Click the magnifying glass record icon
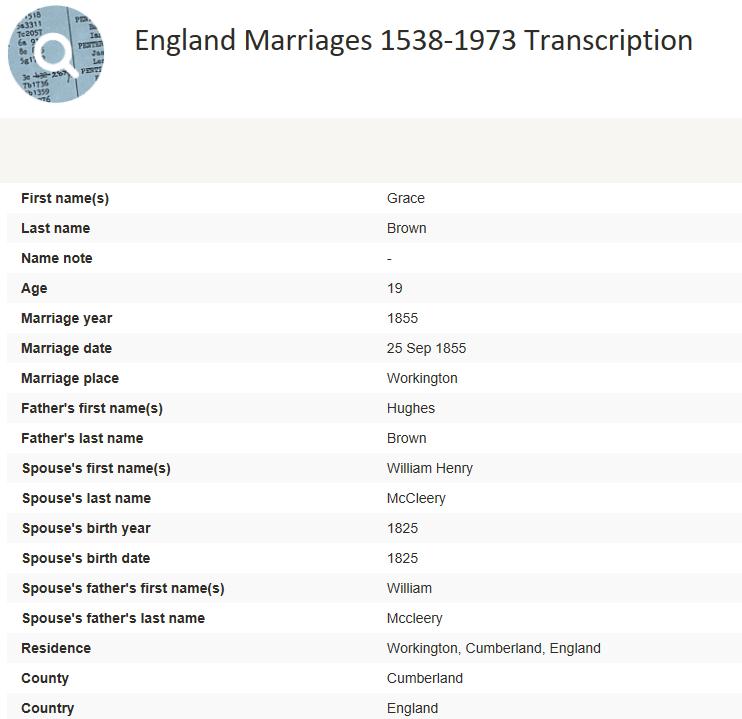Viewport: 742px width, 719px height. click(x=56, y=53)
